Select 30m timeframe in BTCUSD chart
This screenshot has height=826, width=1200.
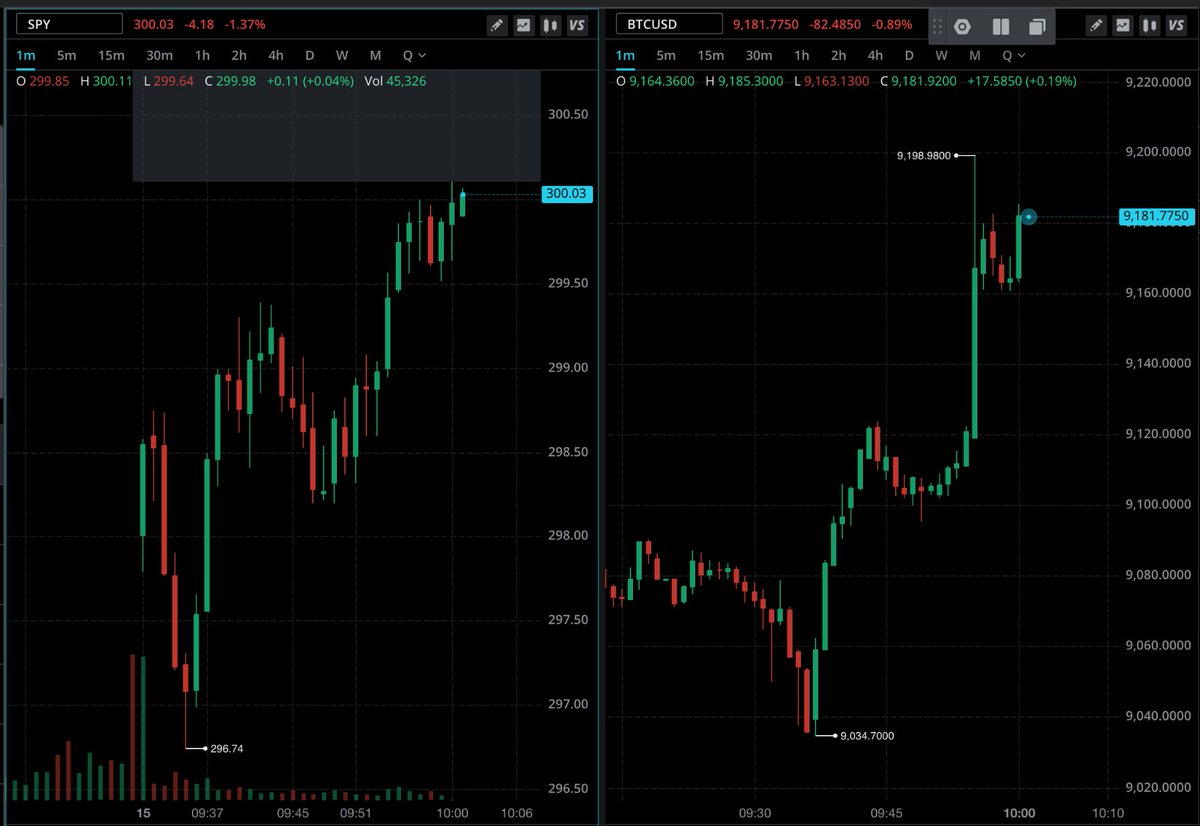pyautogui.click(x=759, y=55)
